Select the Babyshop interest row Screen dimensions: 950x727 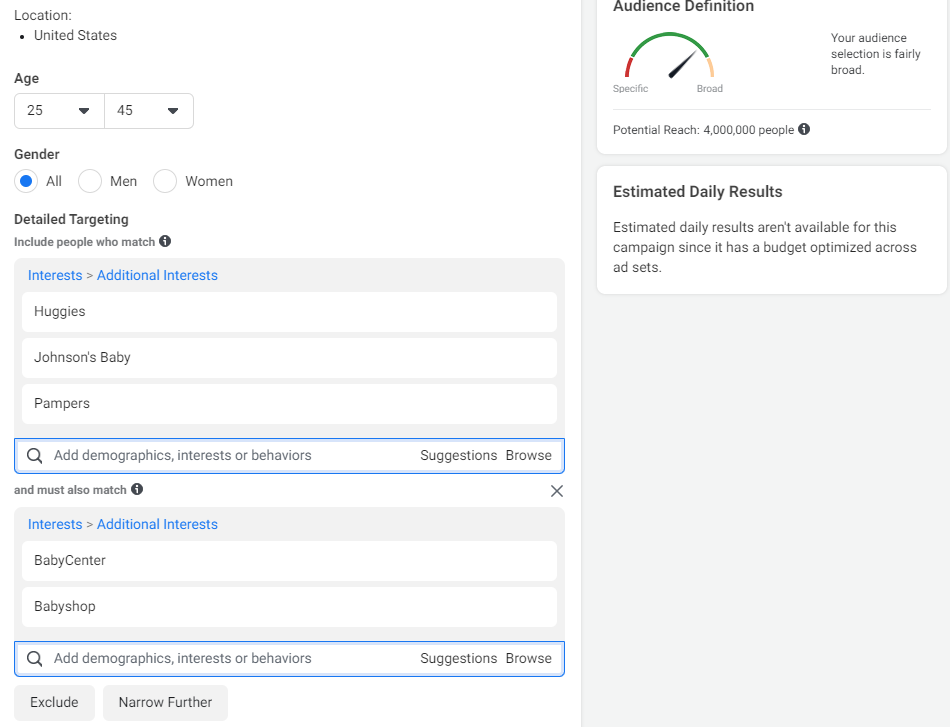(x=289, y=606)
